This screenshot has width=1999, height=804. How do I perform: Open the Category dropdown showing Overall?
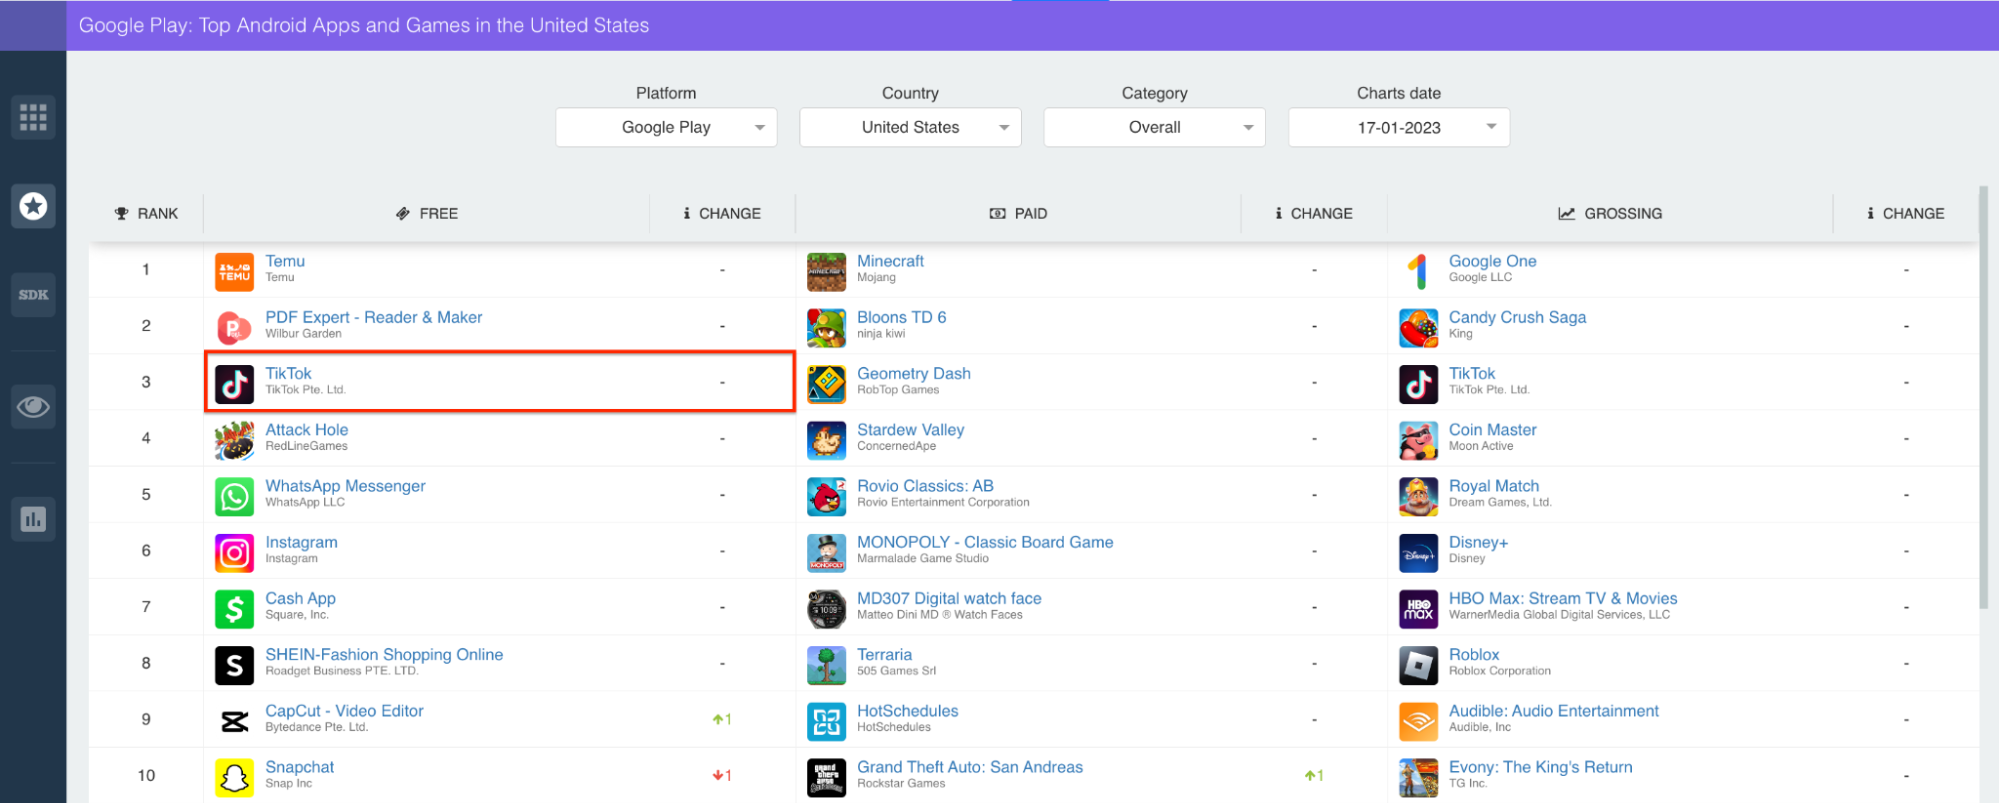[x=1154, y=127]
